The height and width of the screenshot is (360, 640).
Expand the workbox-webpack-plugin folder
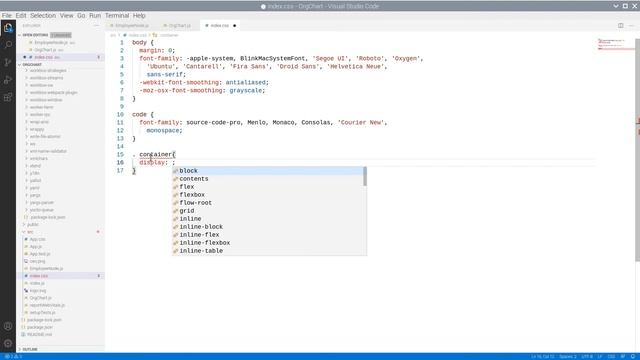(53, 92)
